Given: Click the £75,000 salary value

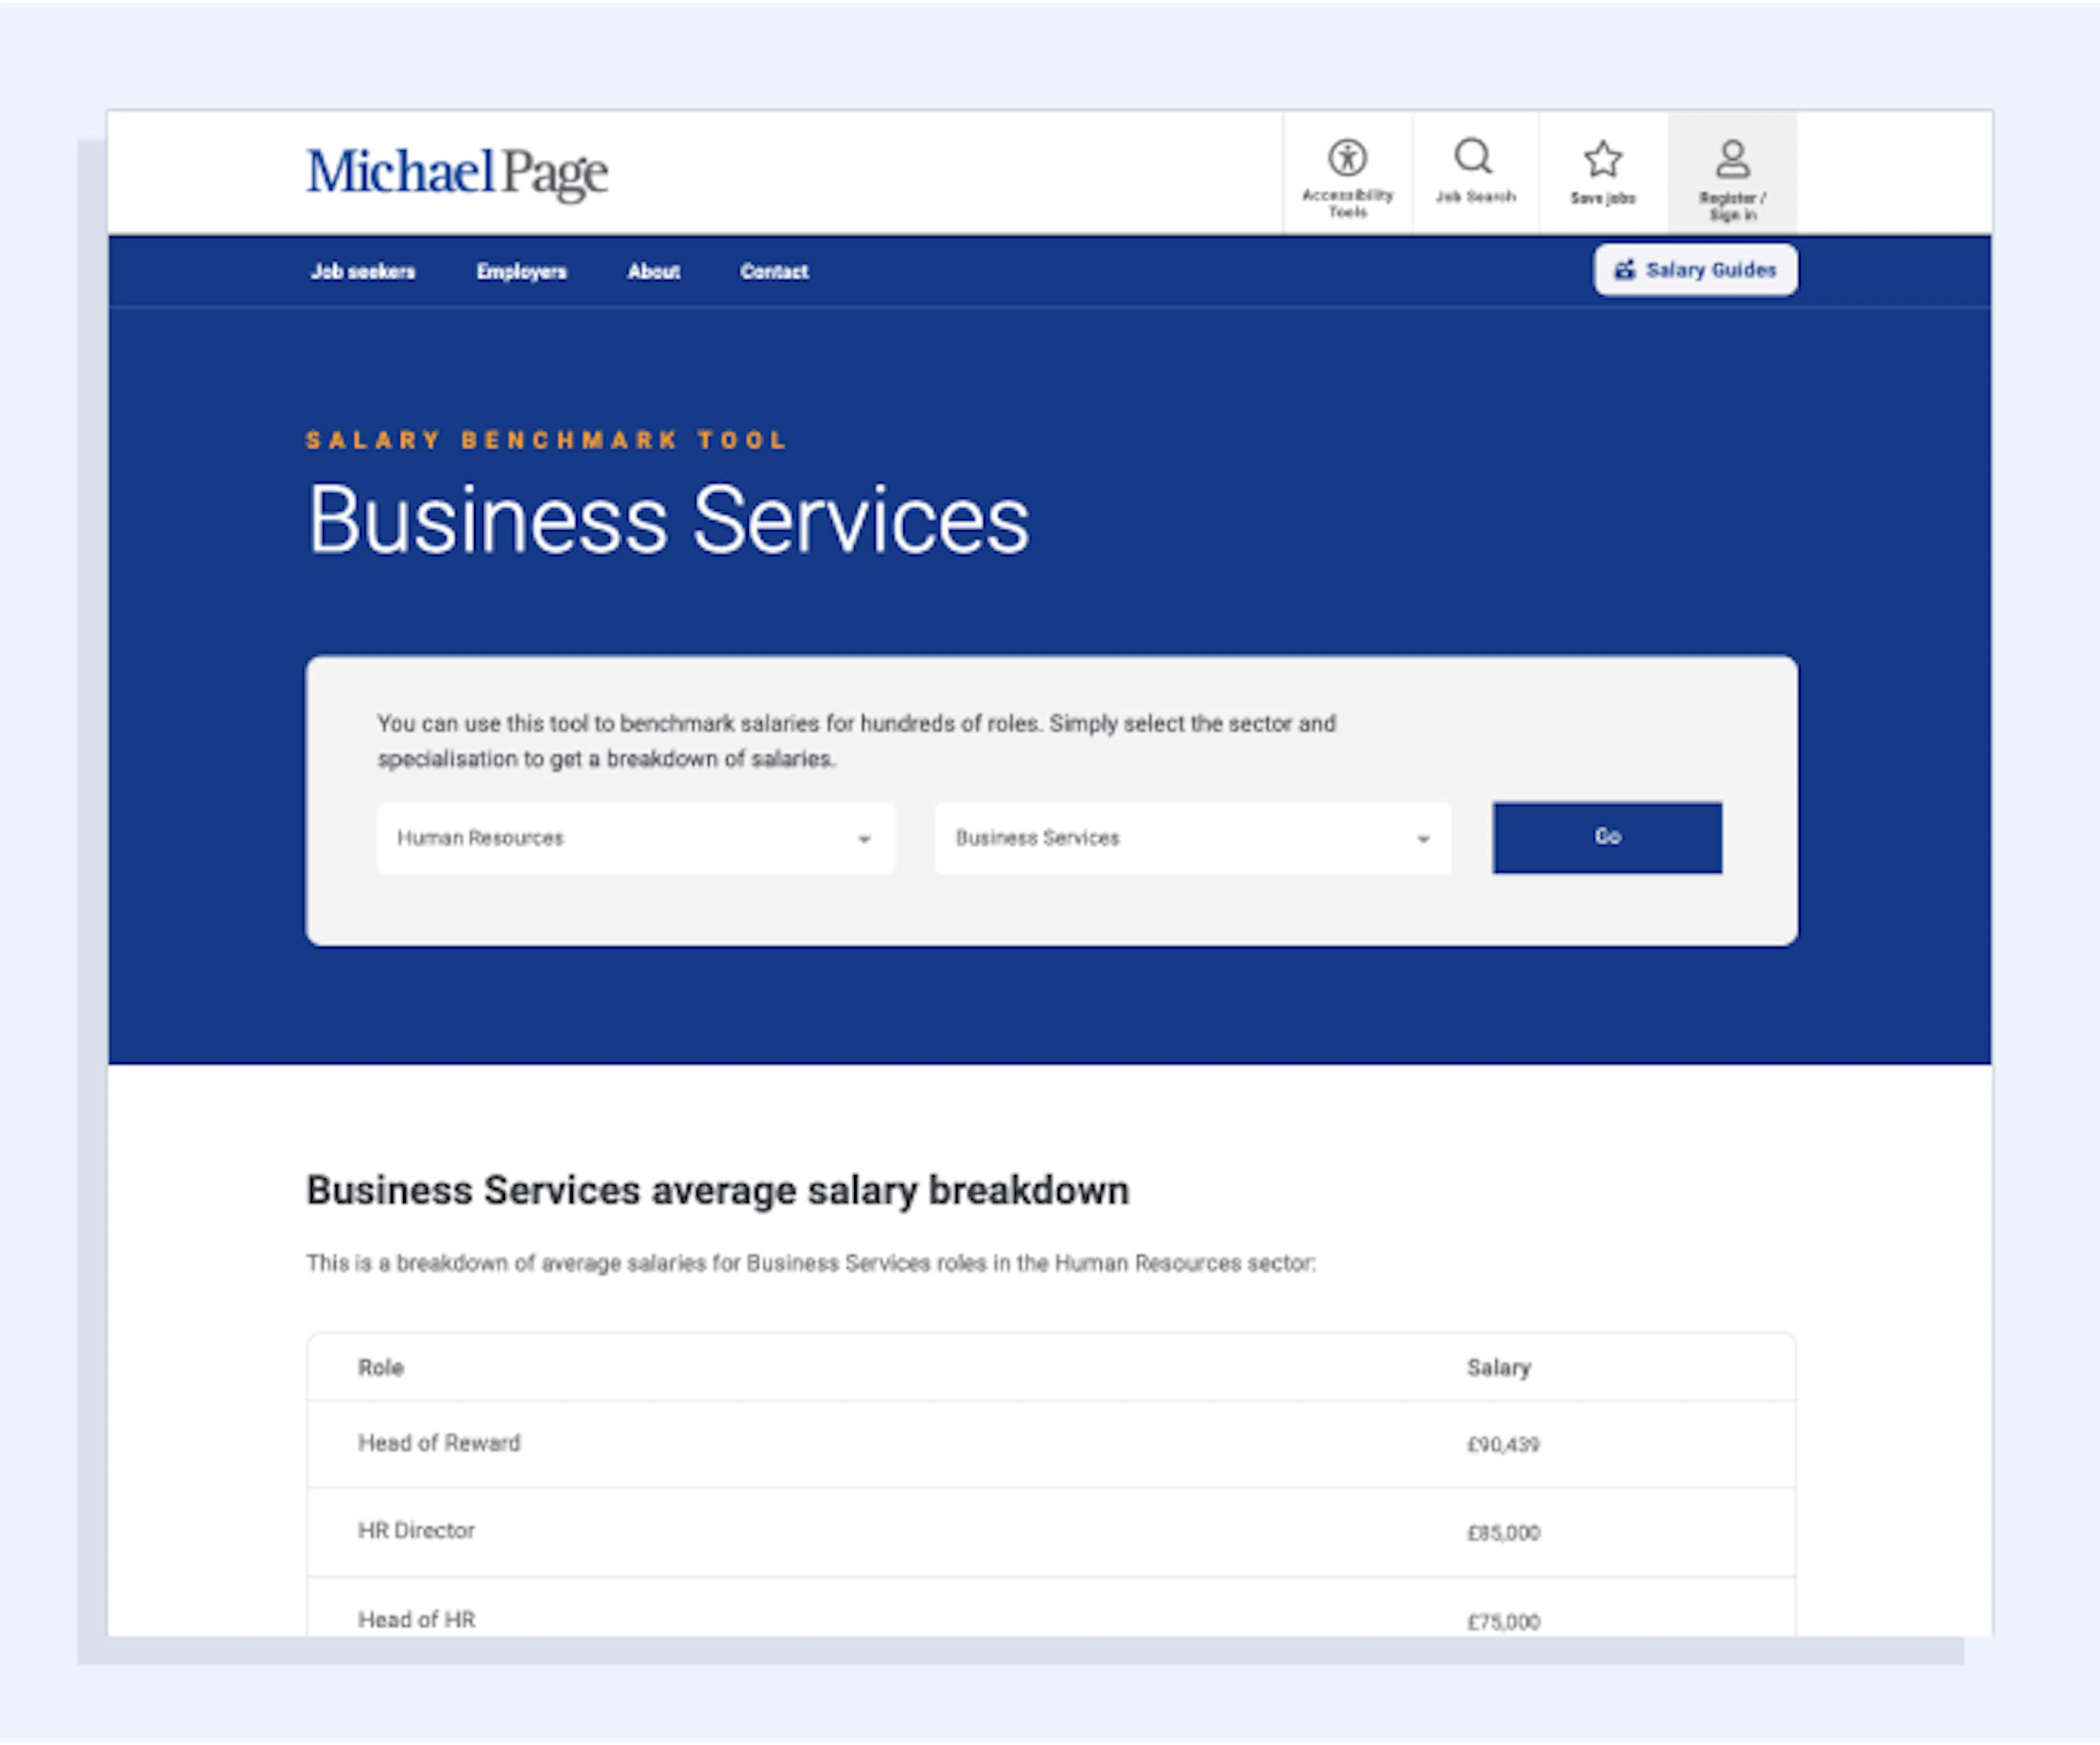Looking at the screenshot, I should pos(1503,1622).
